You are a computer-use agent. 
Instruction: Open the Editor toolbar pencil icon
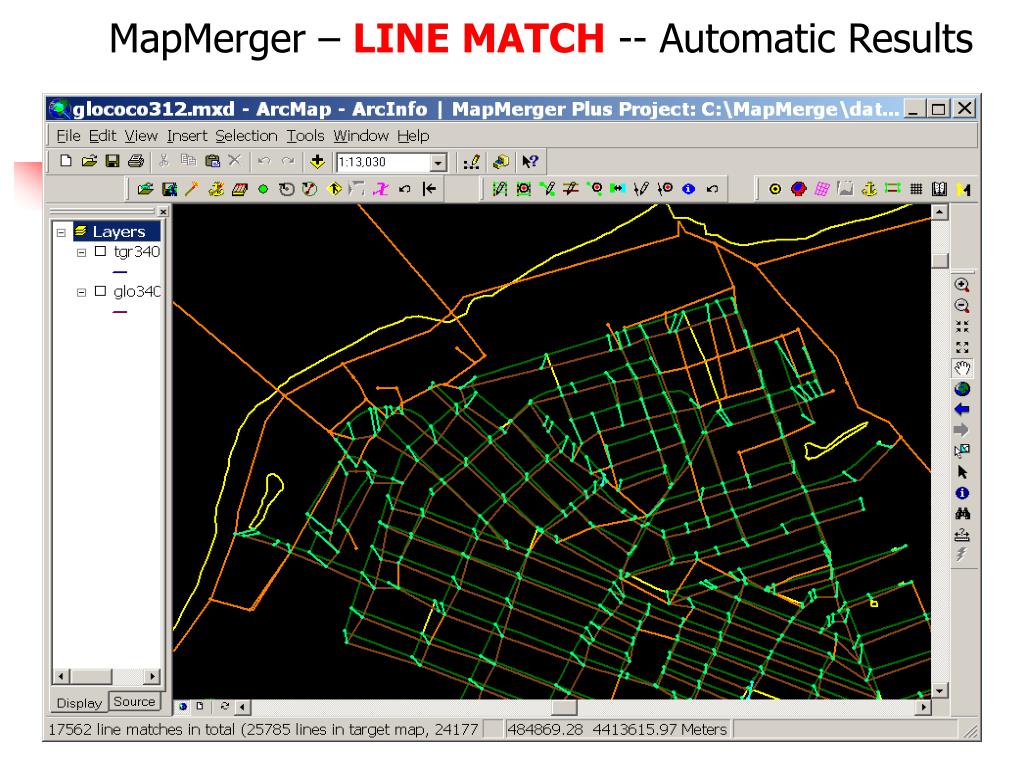coord(472,161)
